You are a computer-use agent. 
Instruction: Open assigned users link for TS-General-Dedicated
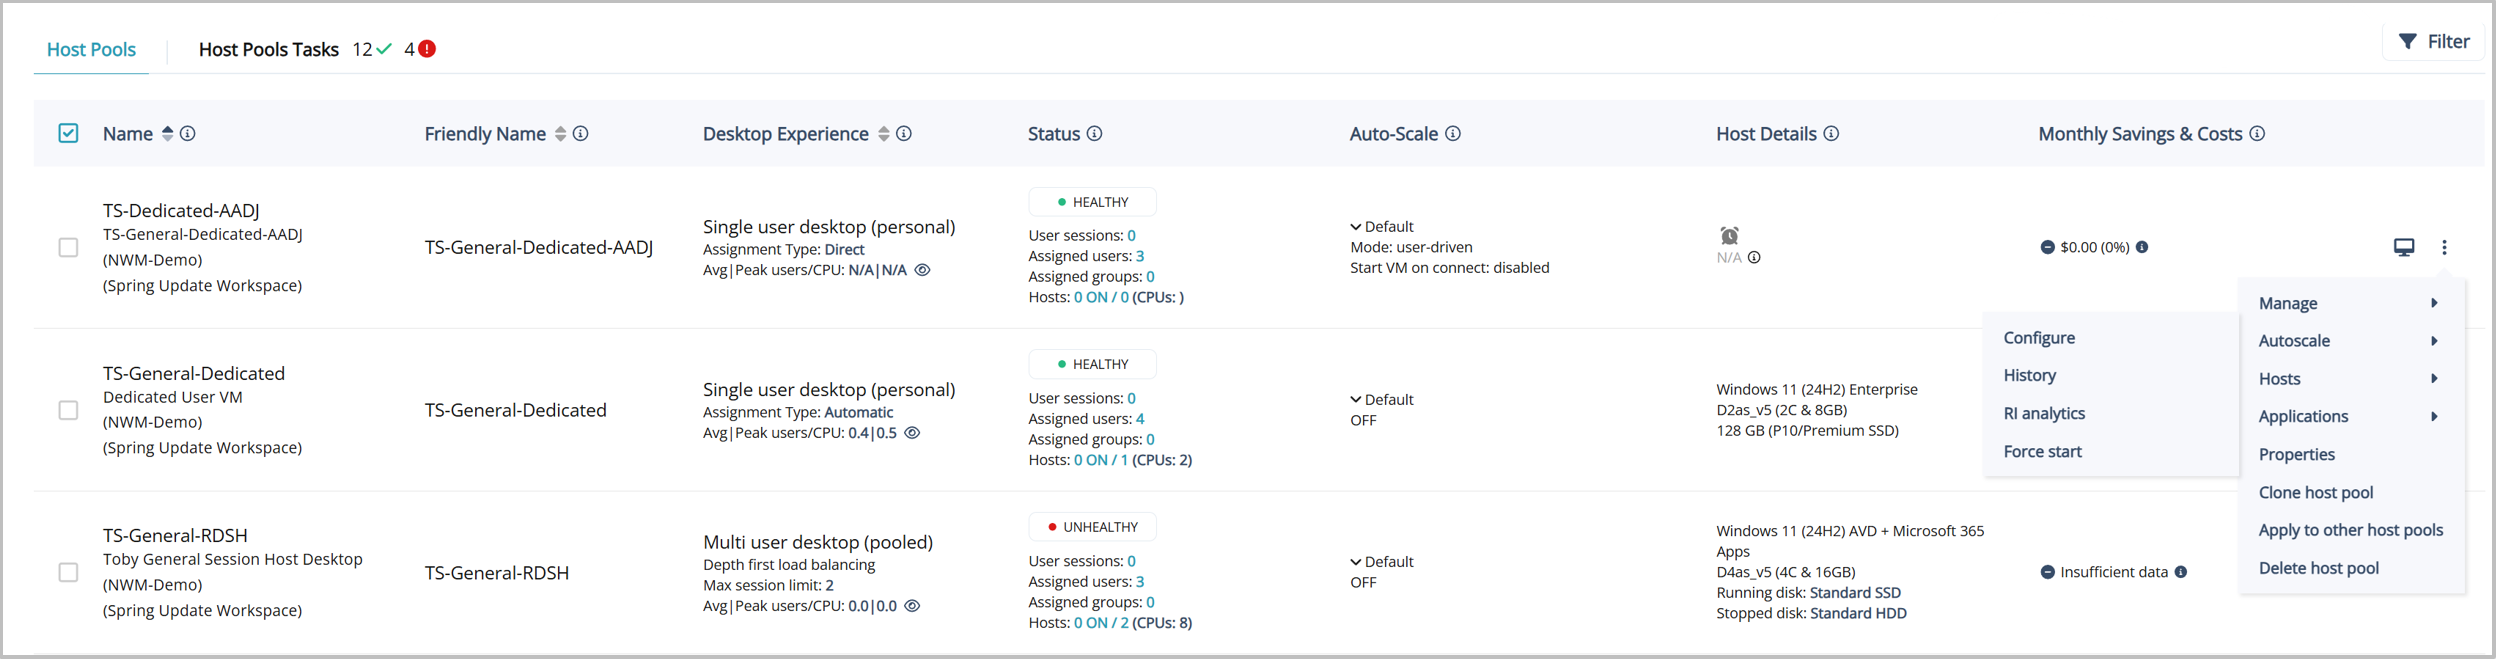(x=1140, y=419)
